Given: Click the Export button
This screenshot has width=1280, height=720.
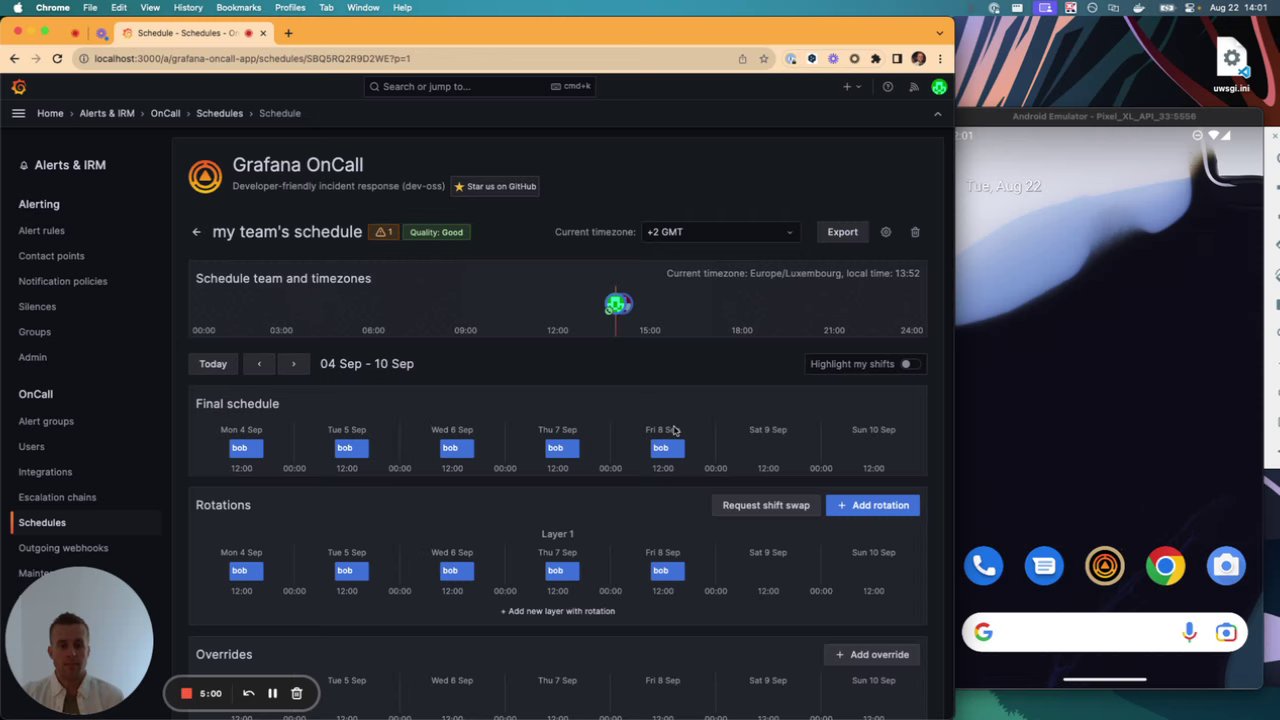Looking at the screenshot, I should [x=842, y=232].
